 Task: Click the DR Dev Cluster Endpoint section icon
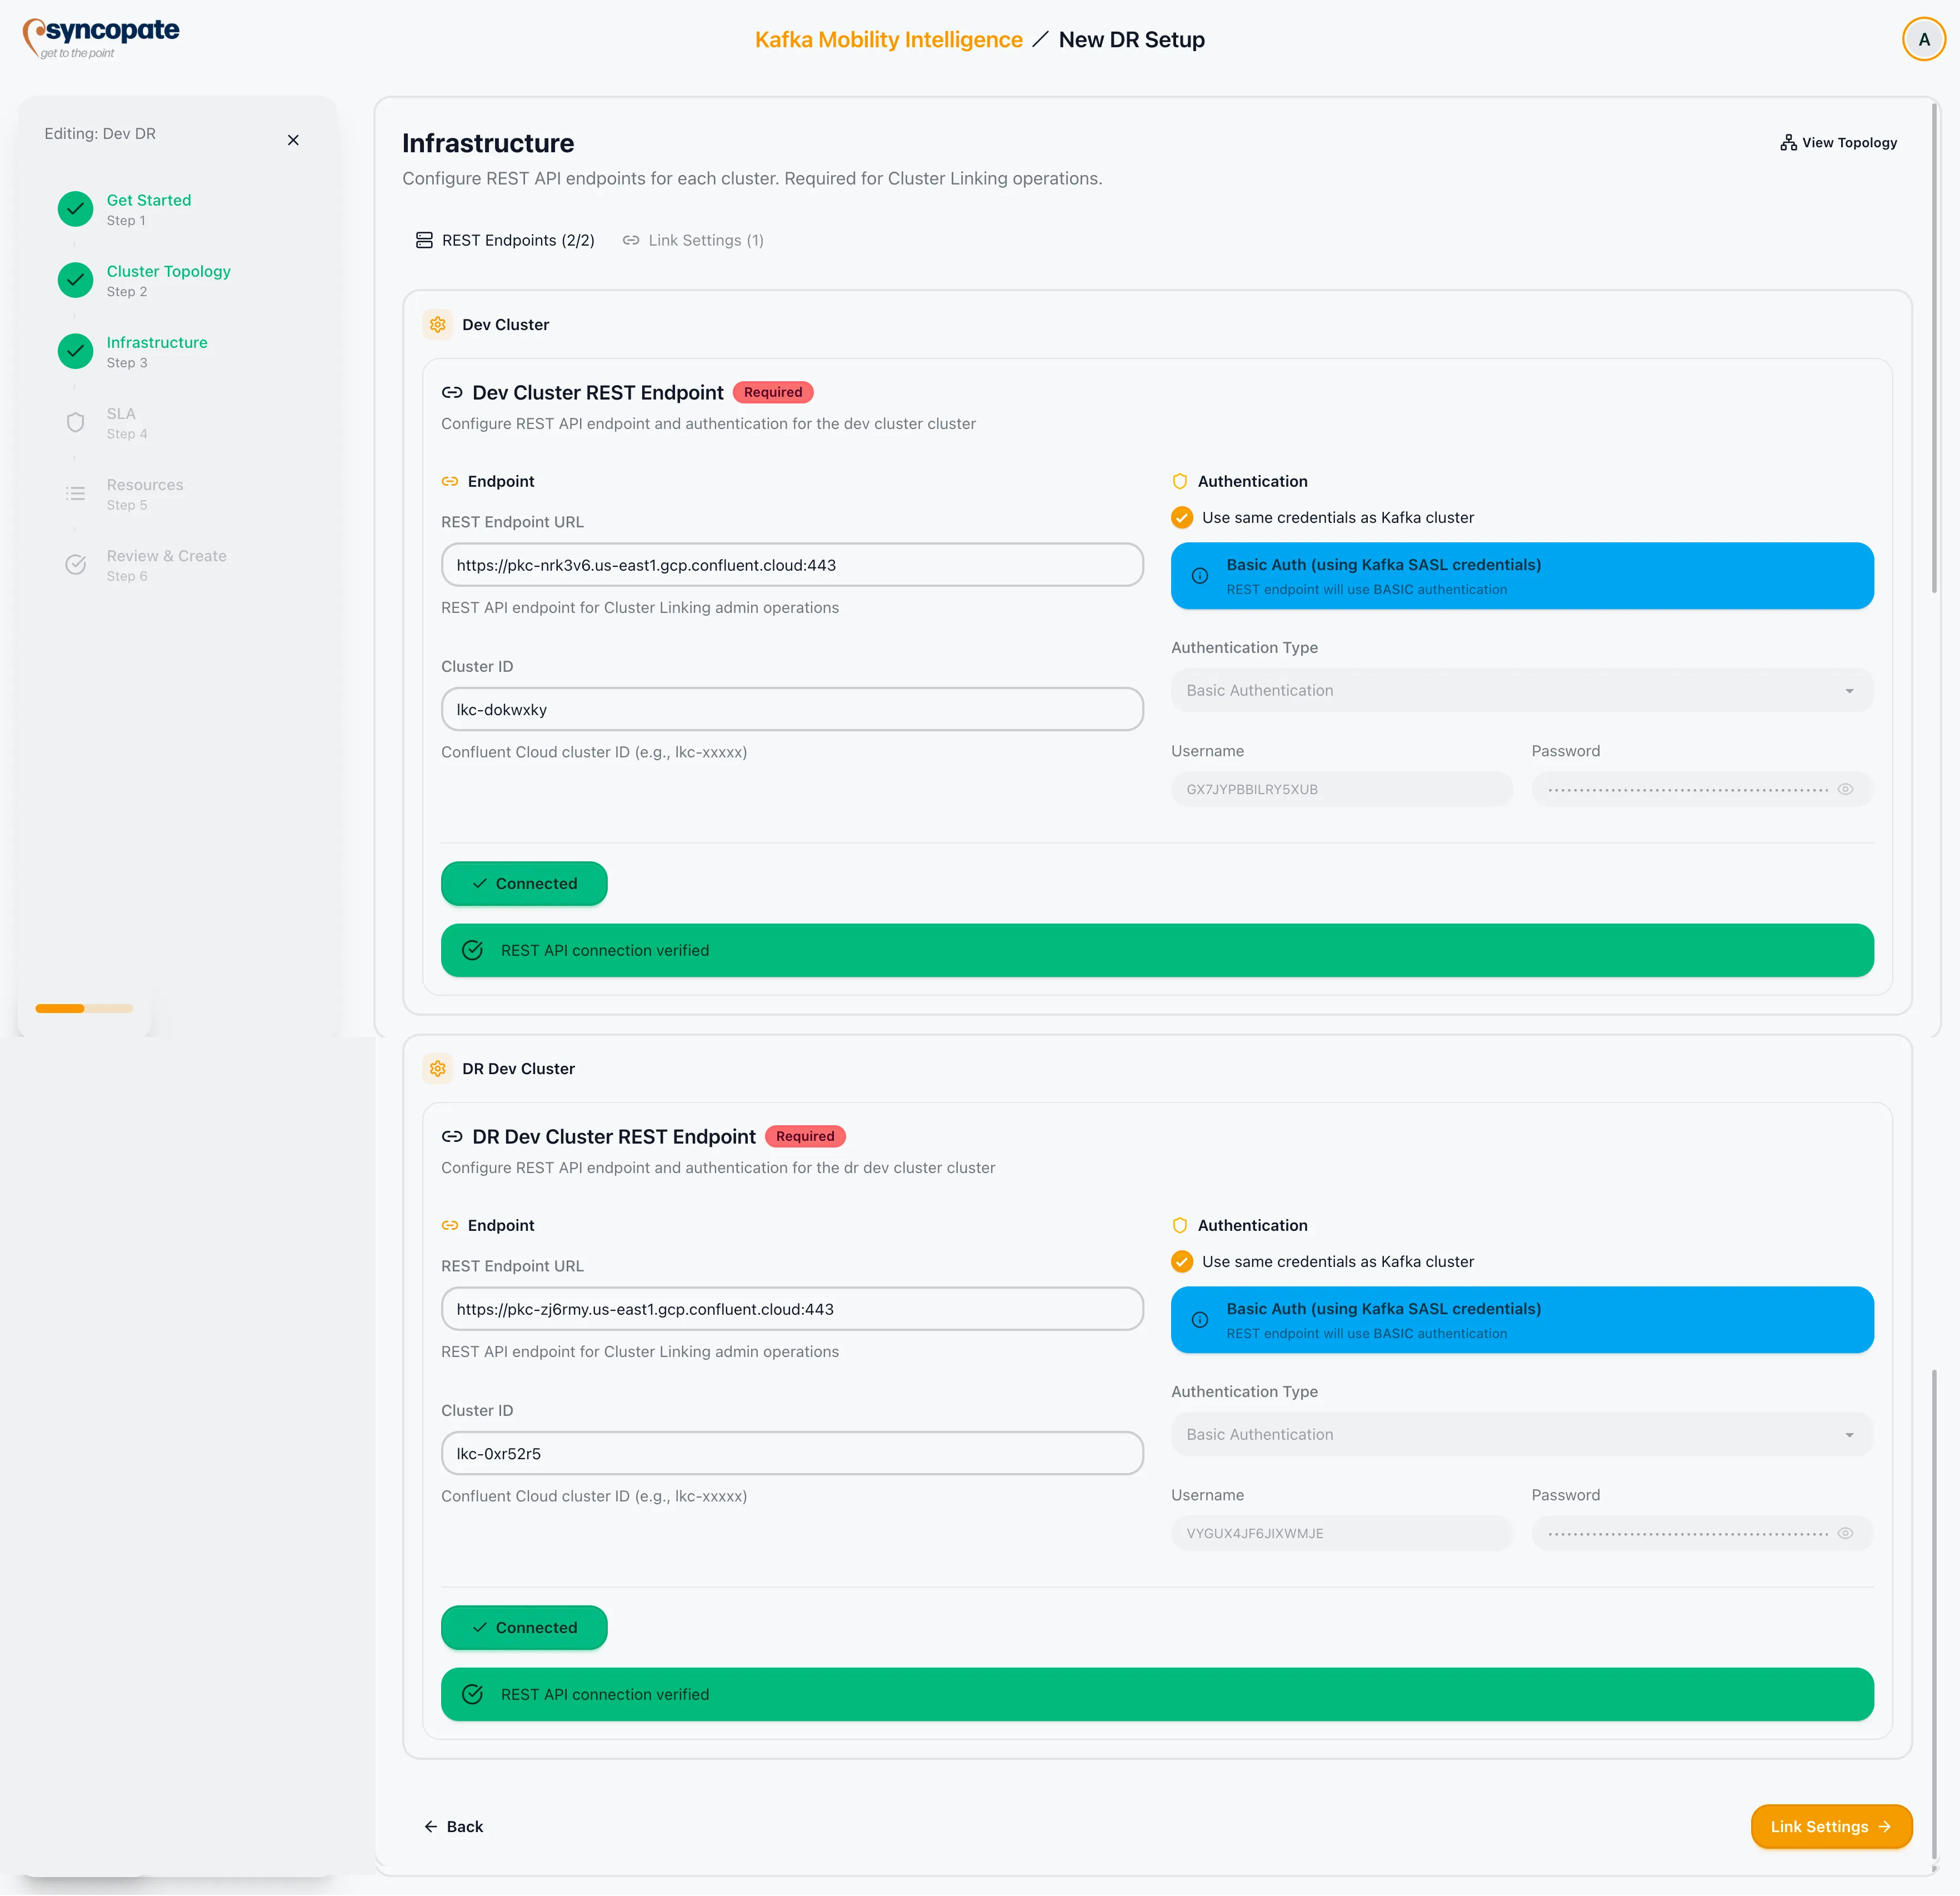450,1226
